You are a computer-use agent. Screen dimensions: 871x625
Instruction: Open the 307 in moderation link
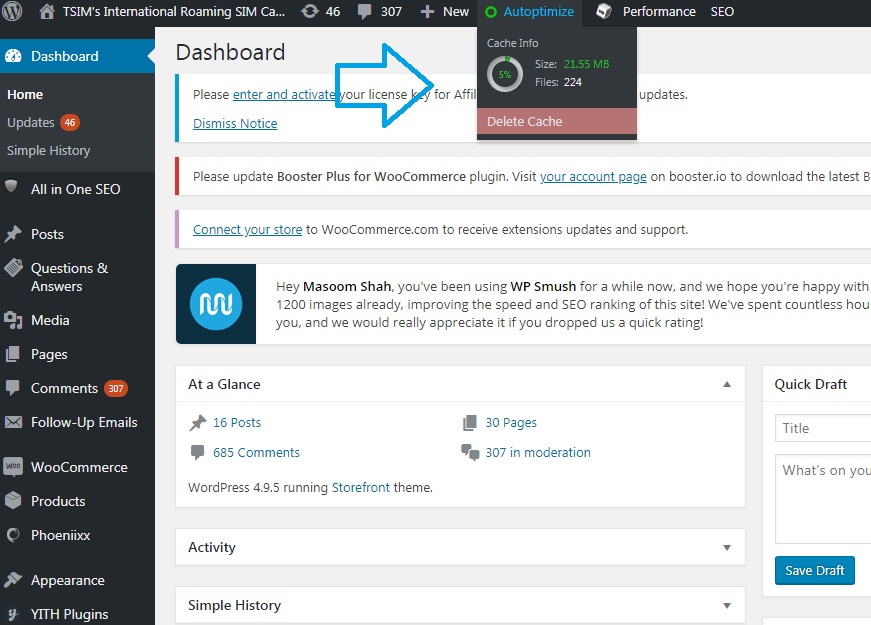coord(538,453)
